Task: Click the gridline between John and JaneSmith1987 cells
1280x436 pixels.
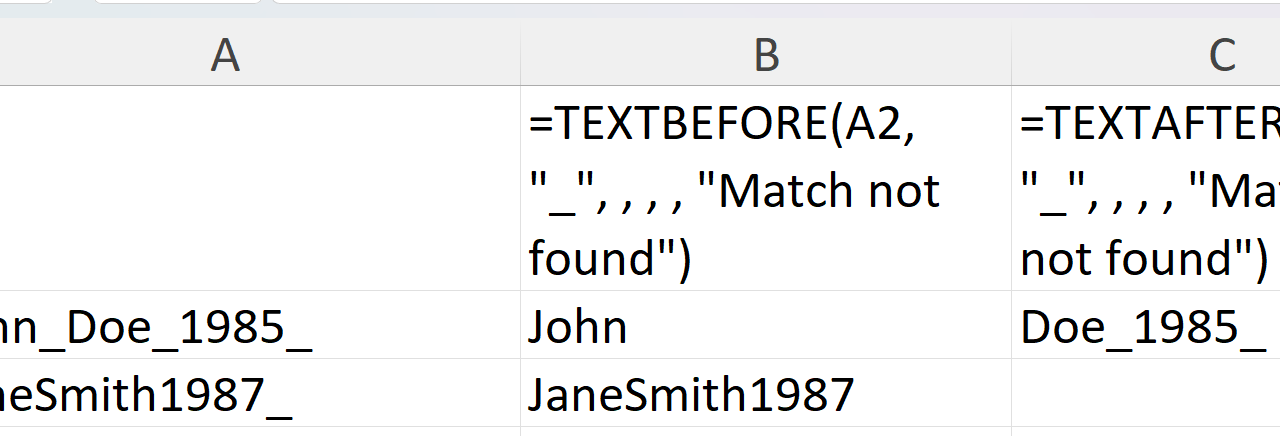Action: (x=765, y=359)
